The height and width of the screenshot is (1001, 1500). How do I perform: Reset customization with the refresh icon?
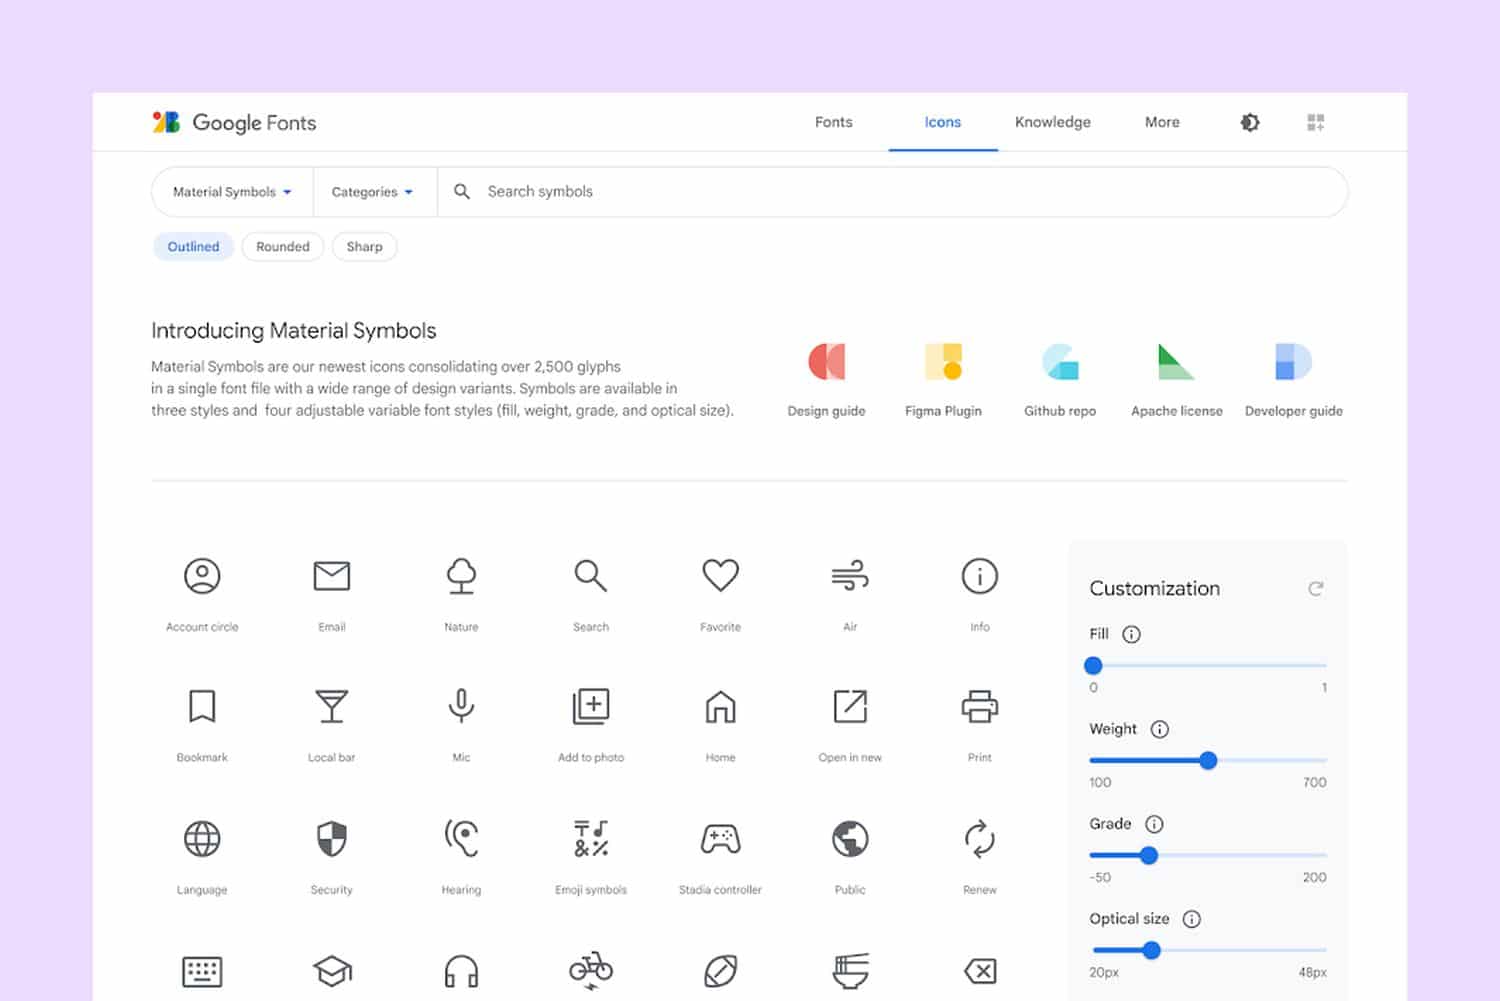1315,589
